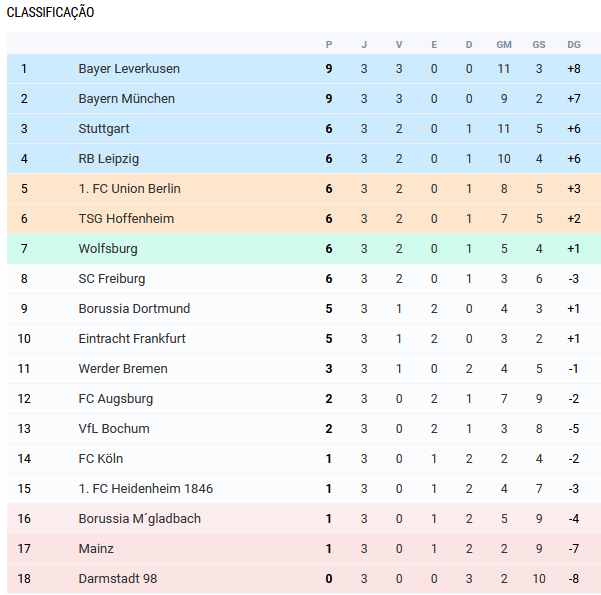Click the V wins column header
Viewport: 601px width, 595px height.
coord(399,44)
